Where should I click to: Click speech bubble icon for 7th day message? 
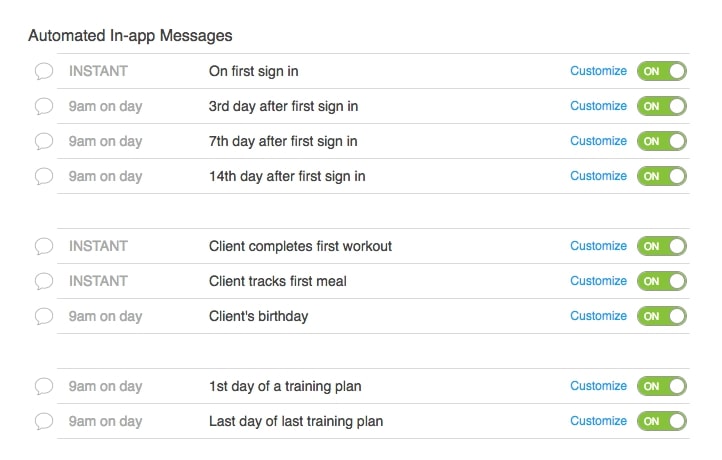[x=43, y=141]
